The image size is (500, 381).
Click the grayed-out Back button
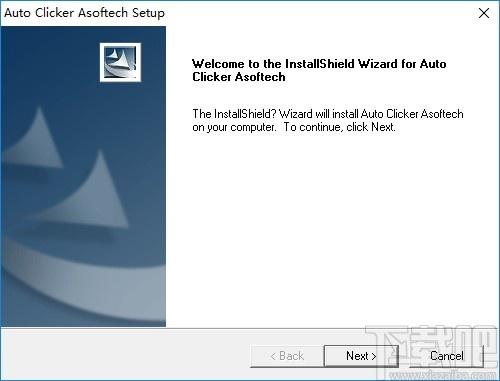[x=287, y=356]
